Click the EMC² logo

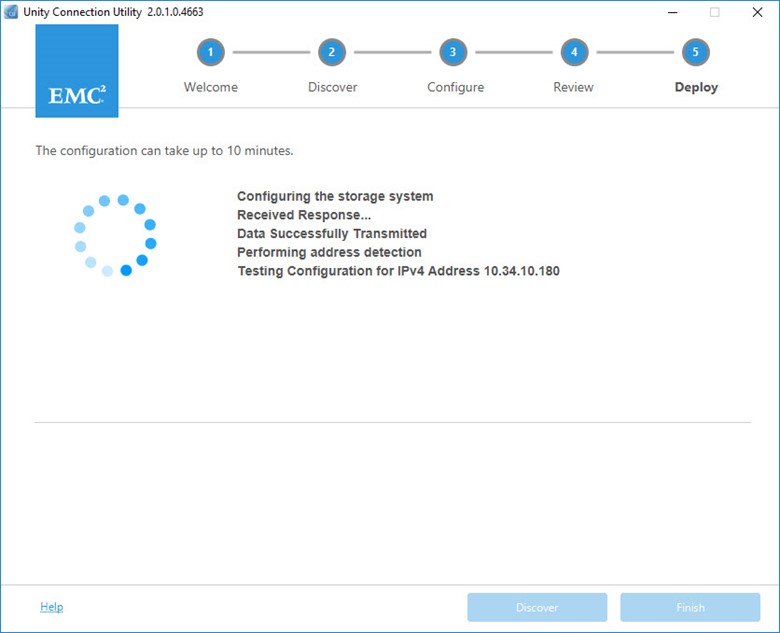[77, 71]
